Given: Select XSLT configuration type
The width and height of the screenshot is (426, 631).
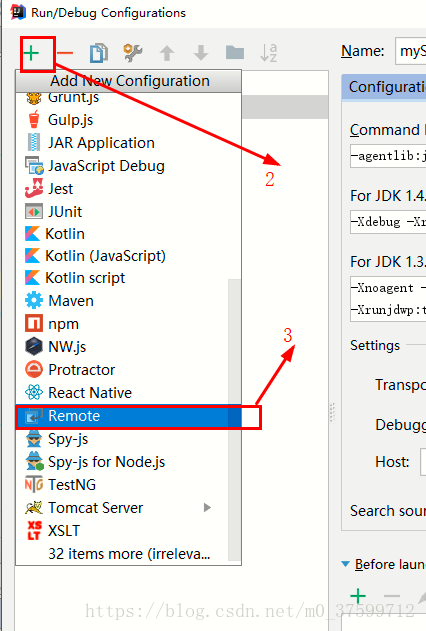Looking at the screenshot, I should 128,531.
